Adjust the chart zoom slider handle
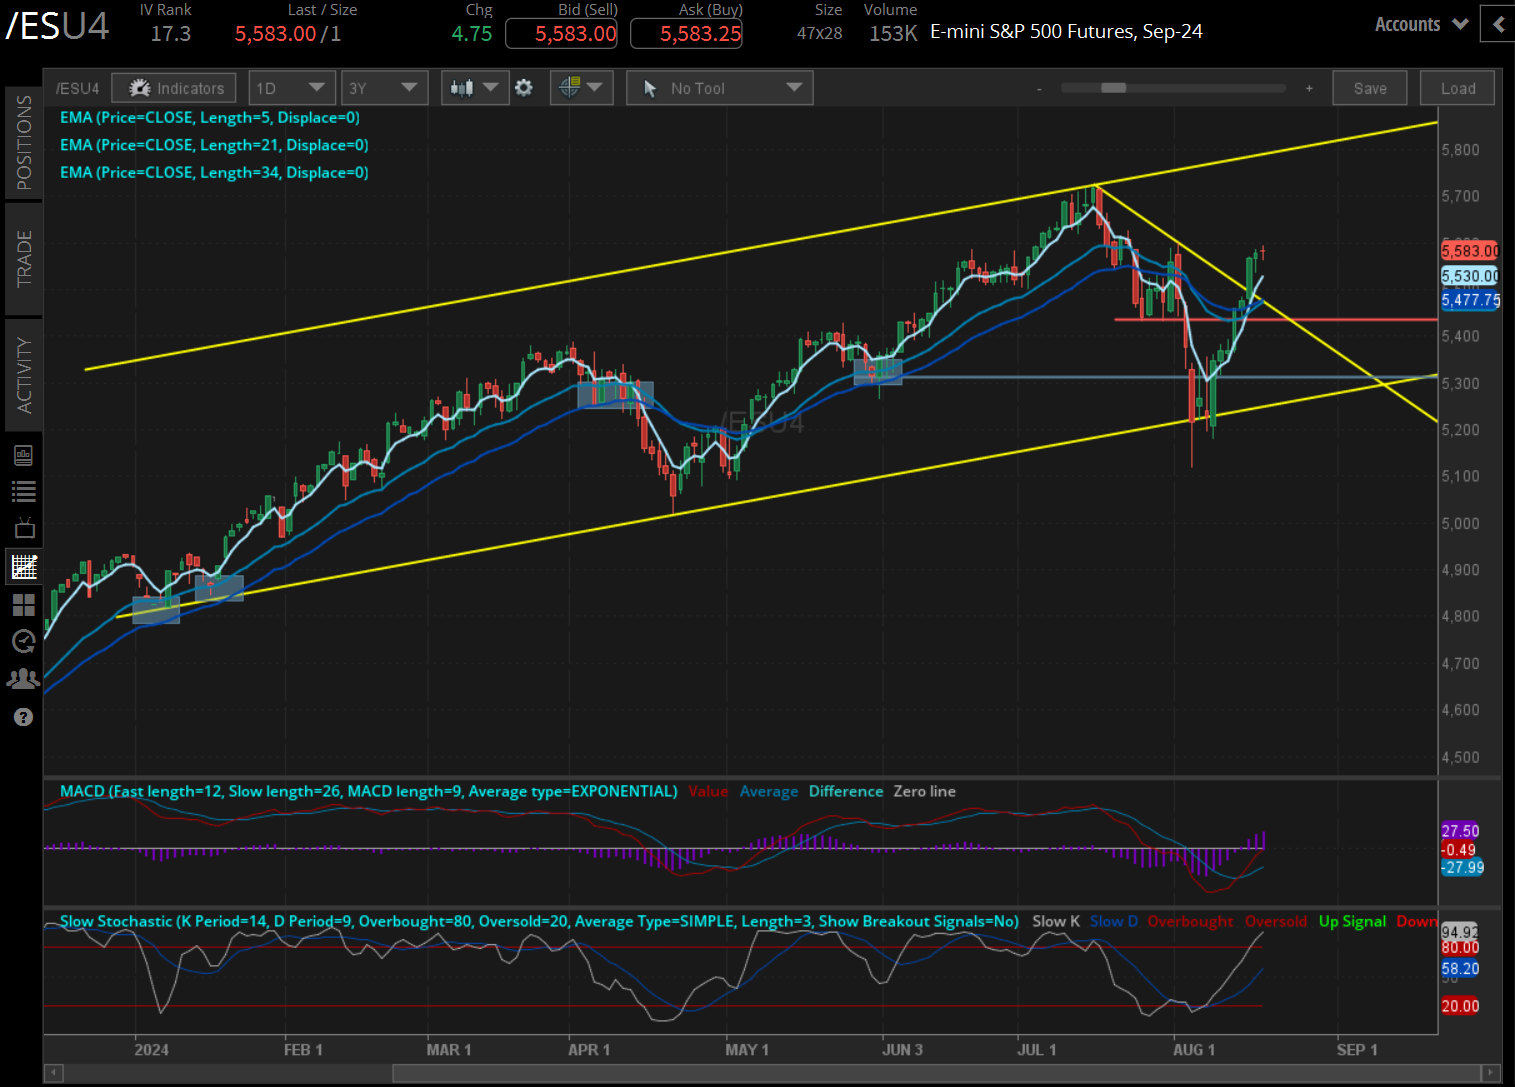This screenshot has height=1087, width=1515. (x=1113, y=88)
